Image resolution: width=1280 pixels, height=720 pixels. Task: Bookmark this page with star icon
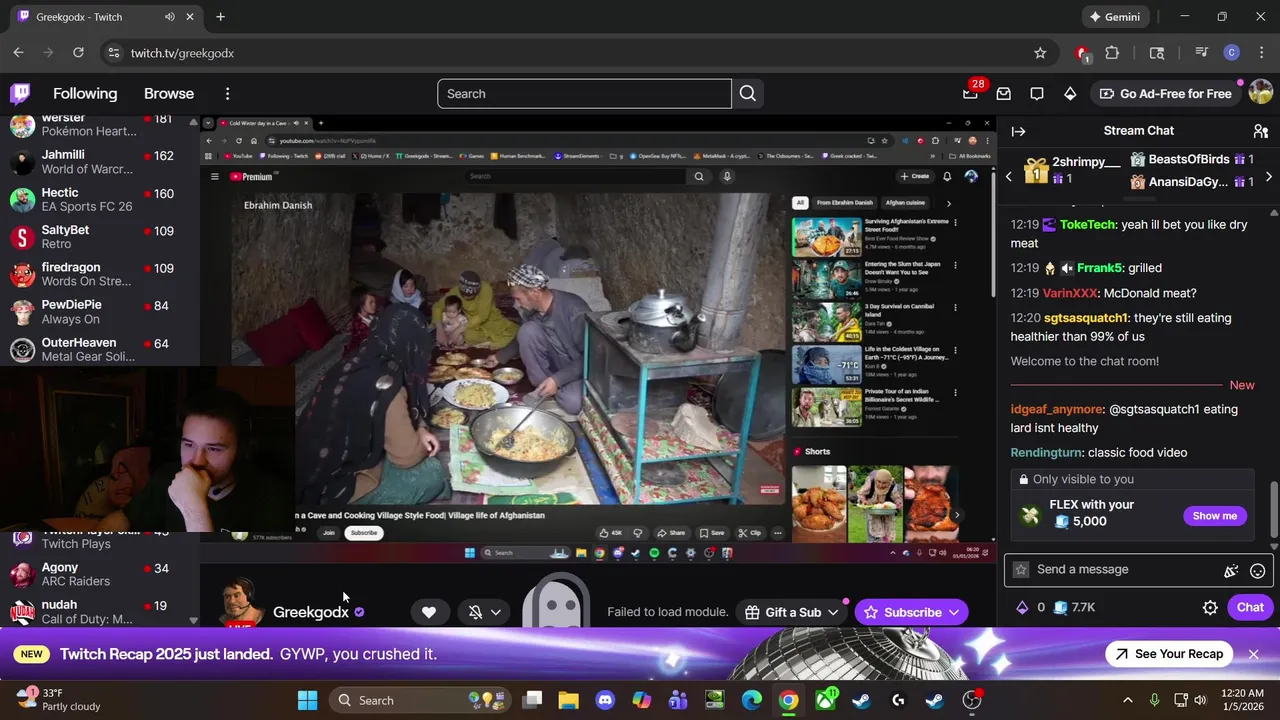pyautogui.click(x=1040, y=53)
